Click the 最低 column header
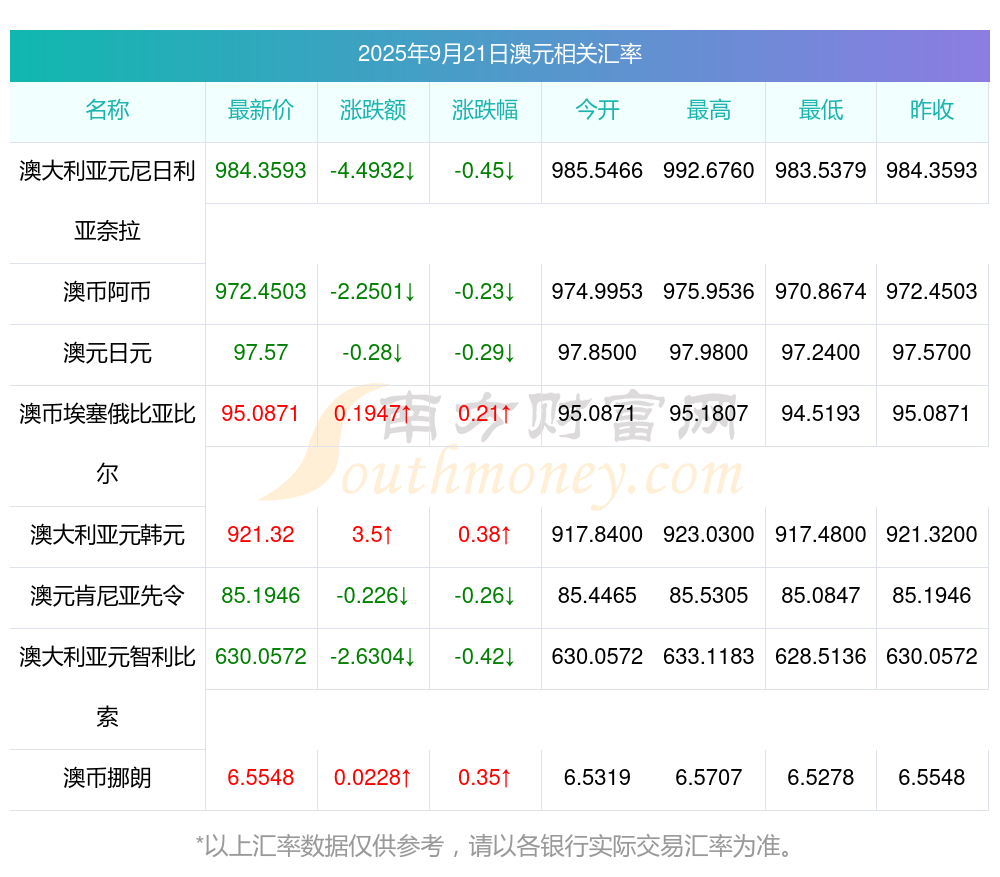The width and height of the screenshot is (1000, 877). (x=821, y=110)
